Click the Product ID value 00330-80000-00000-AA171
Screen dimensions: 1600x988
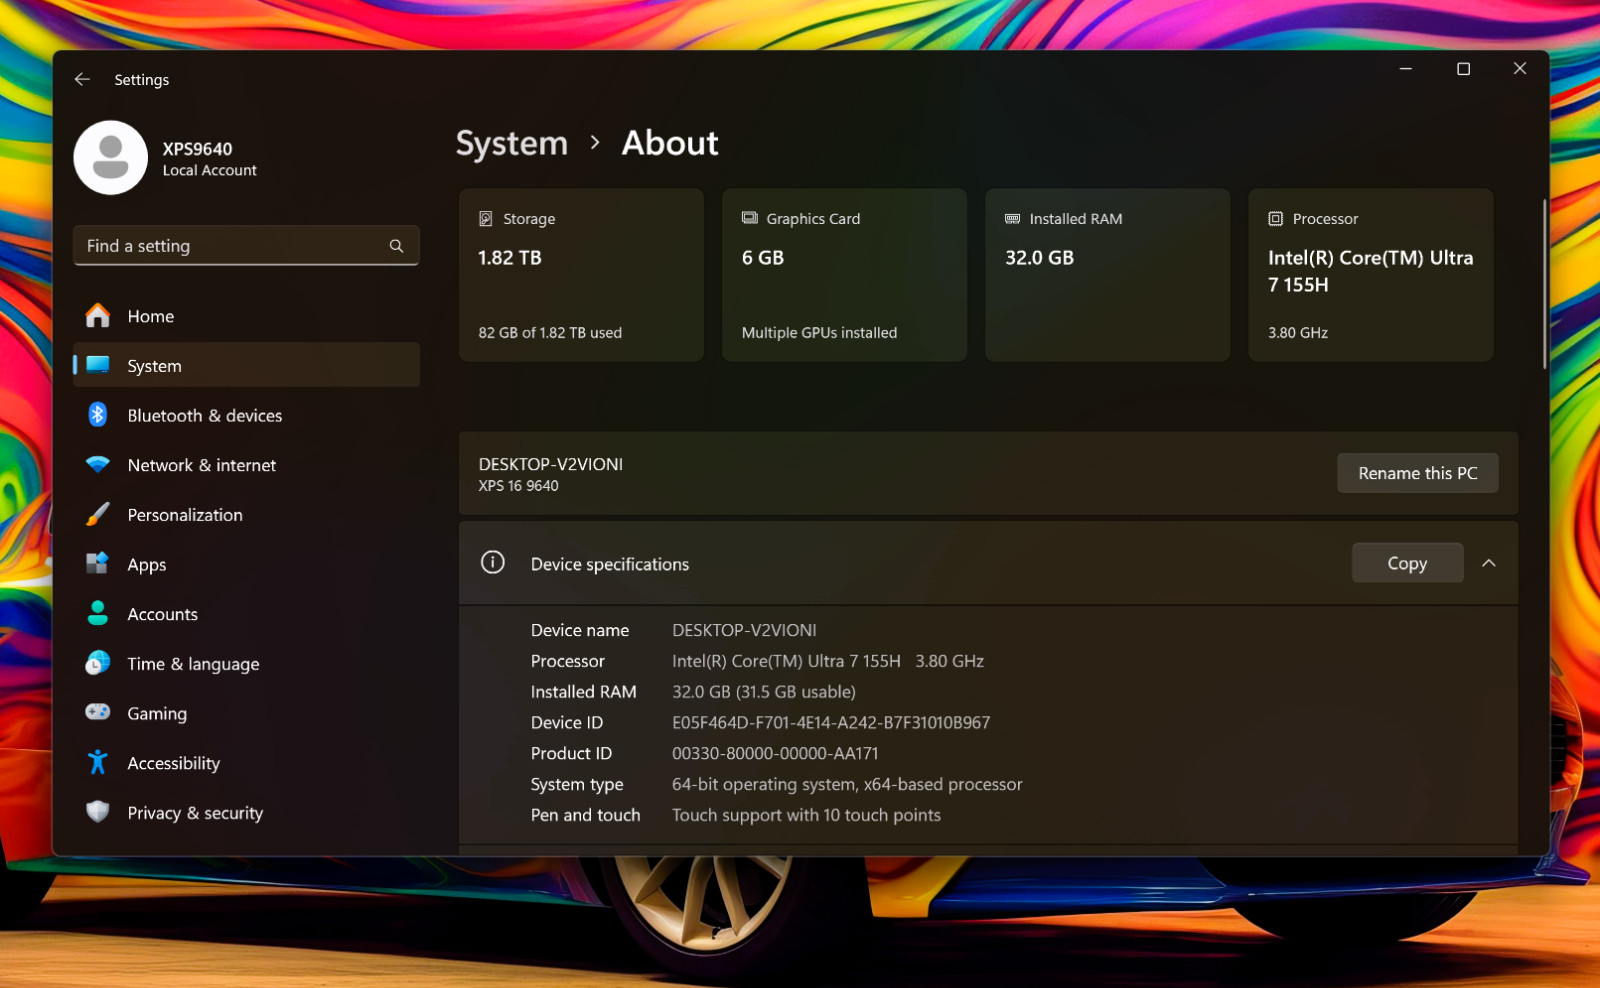pos(775,753)
